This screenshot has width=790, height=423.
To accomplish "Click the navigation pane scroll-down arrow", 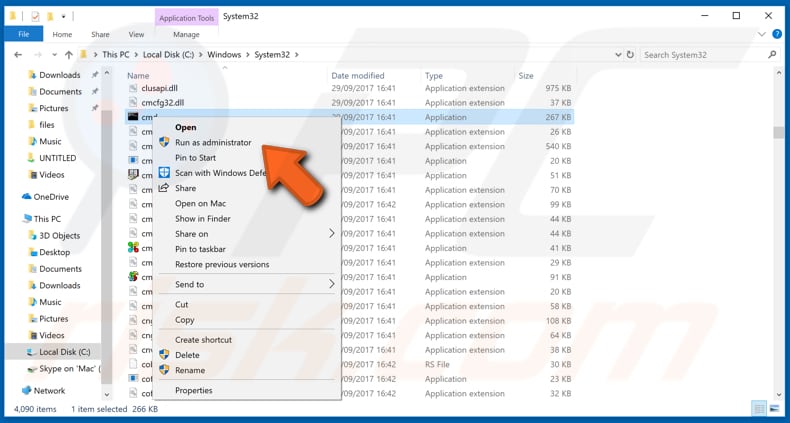I will pyautogui.click(x=106, y=395).
